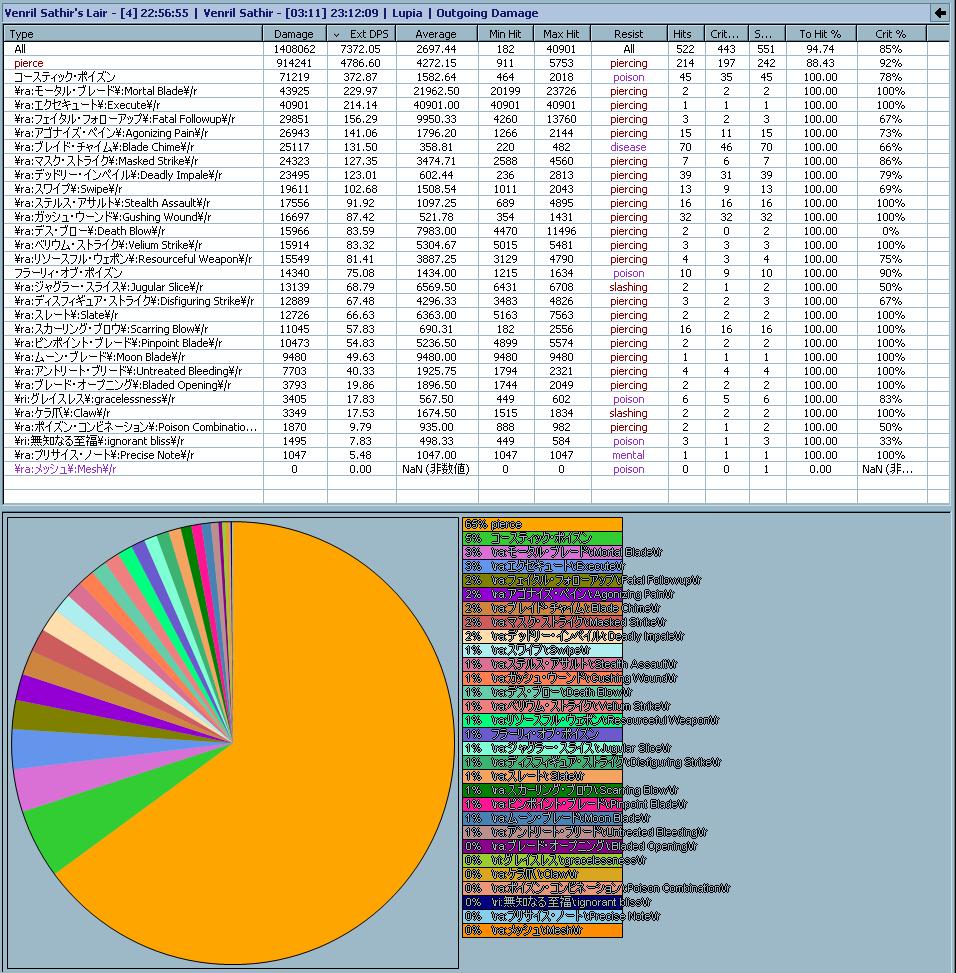The image size is (956, 973).
Task: Click the 7372.05 Ext DPS cell
Action: [x=360, y=49]
